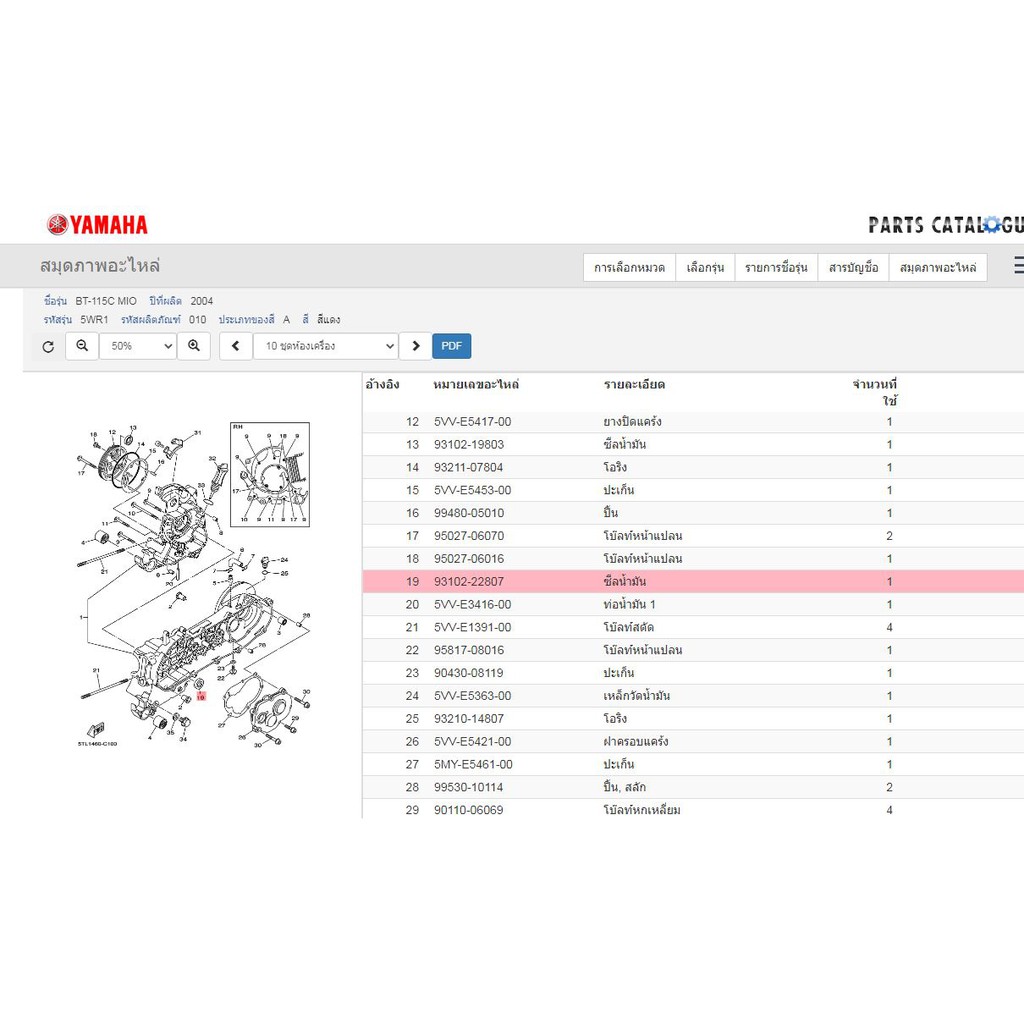Select the row for part 5MY-E5461-00

pos(693,764)
